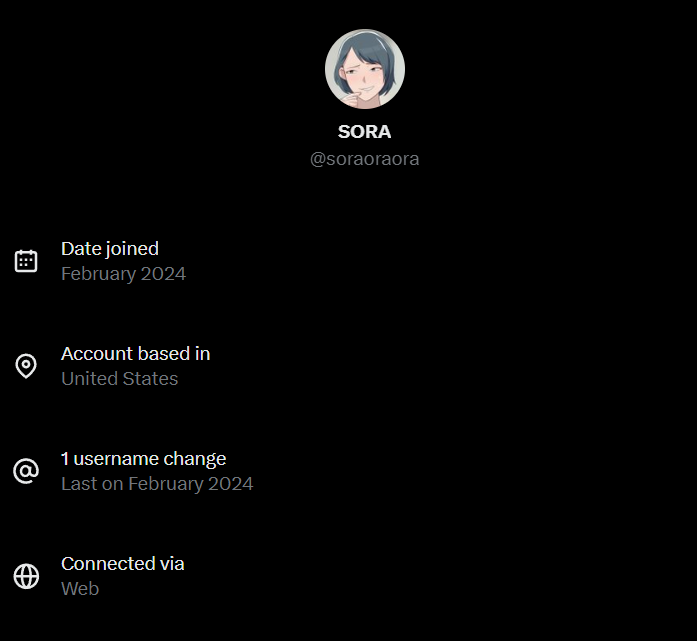Image resolution: width=697 pixels, height=641 pixels.
Task: Click Last on February 2024 text
Action: (157, 484)
